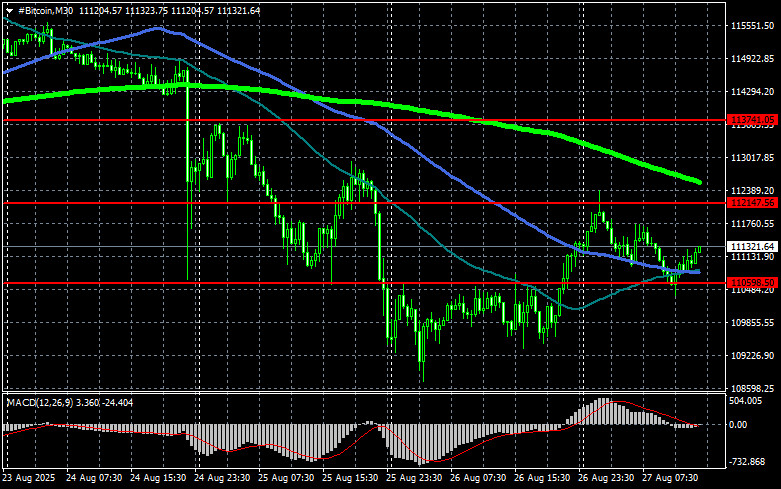Click the MACD(12,26,9) indicator label

point(39,402)
